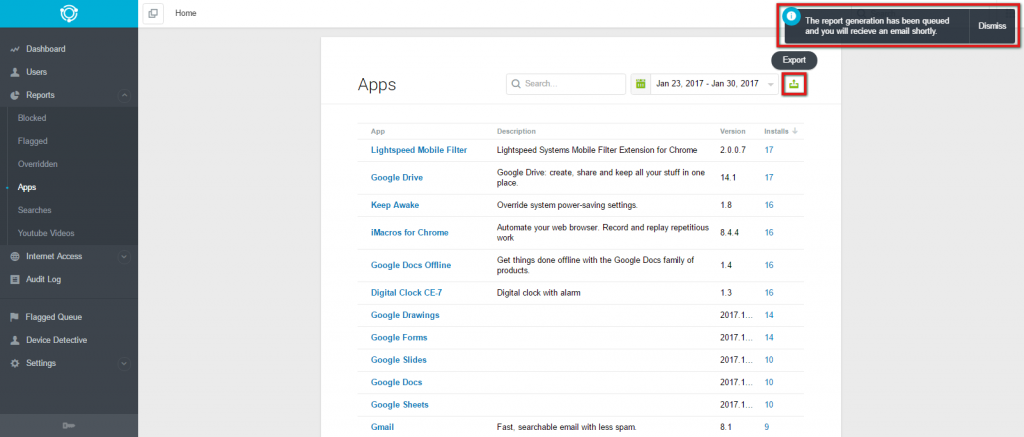Click the Reports pie chart icon

pyautogui.click(x=15, y=95)
